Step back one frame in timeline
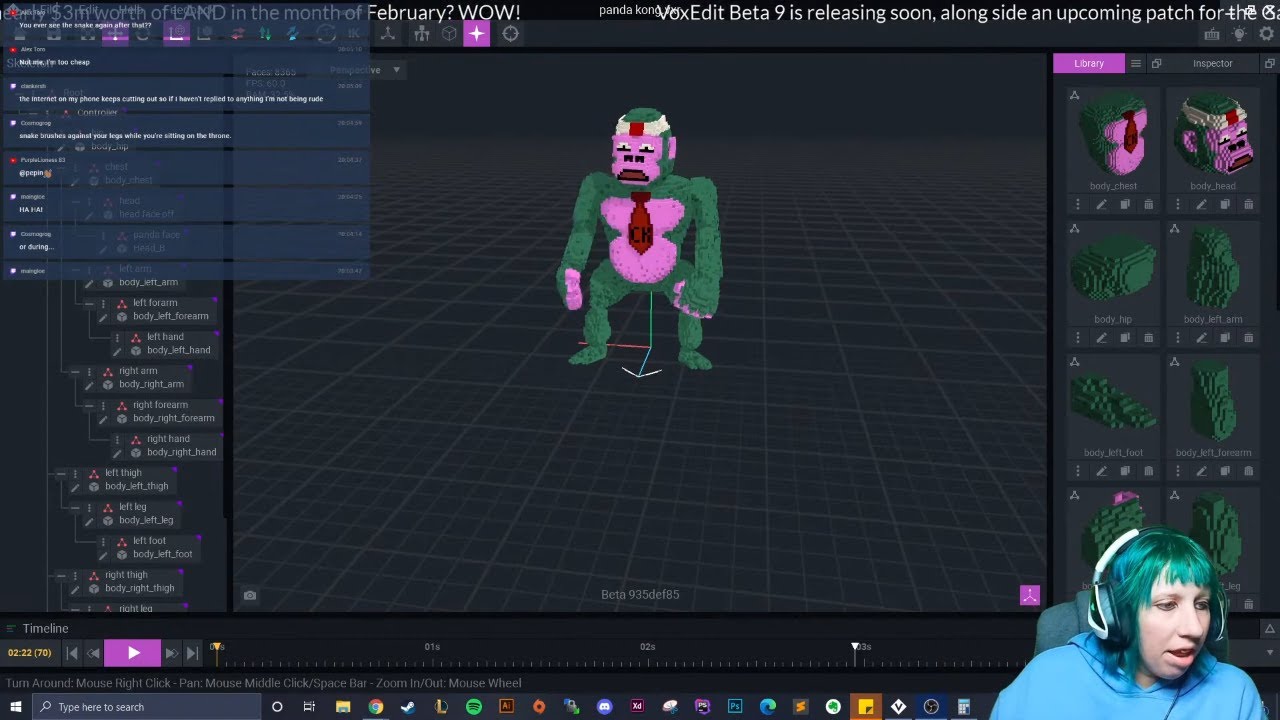Screen dimensions: 1280x720 (x=93, y=653)
